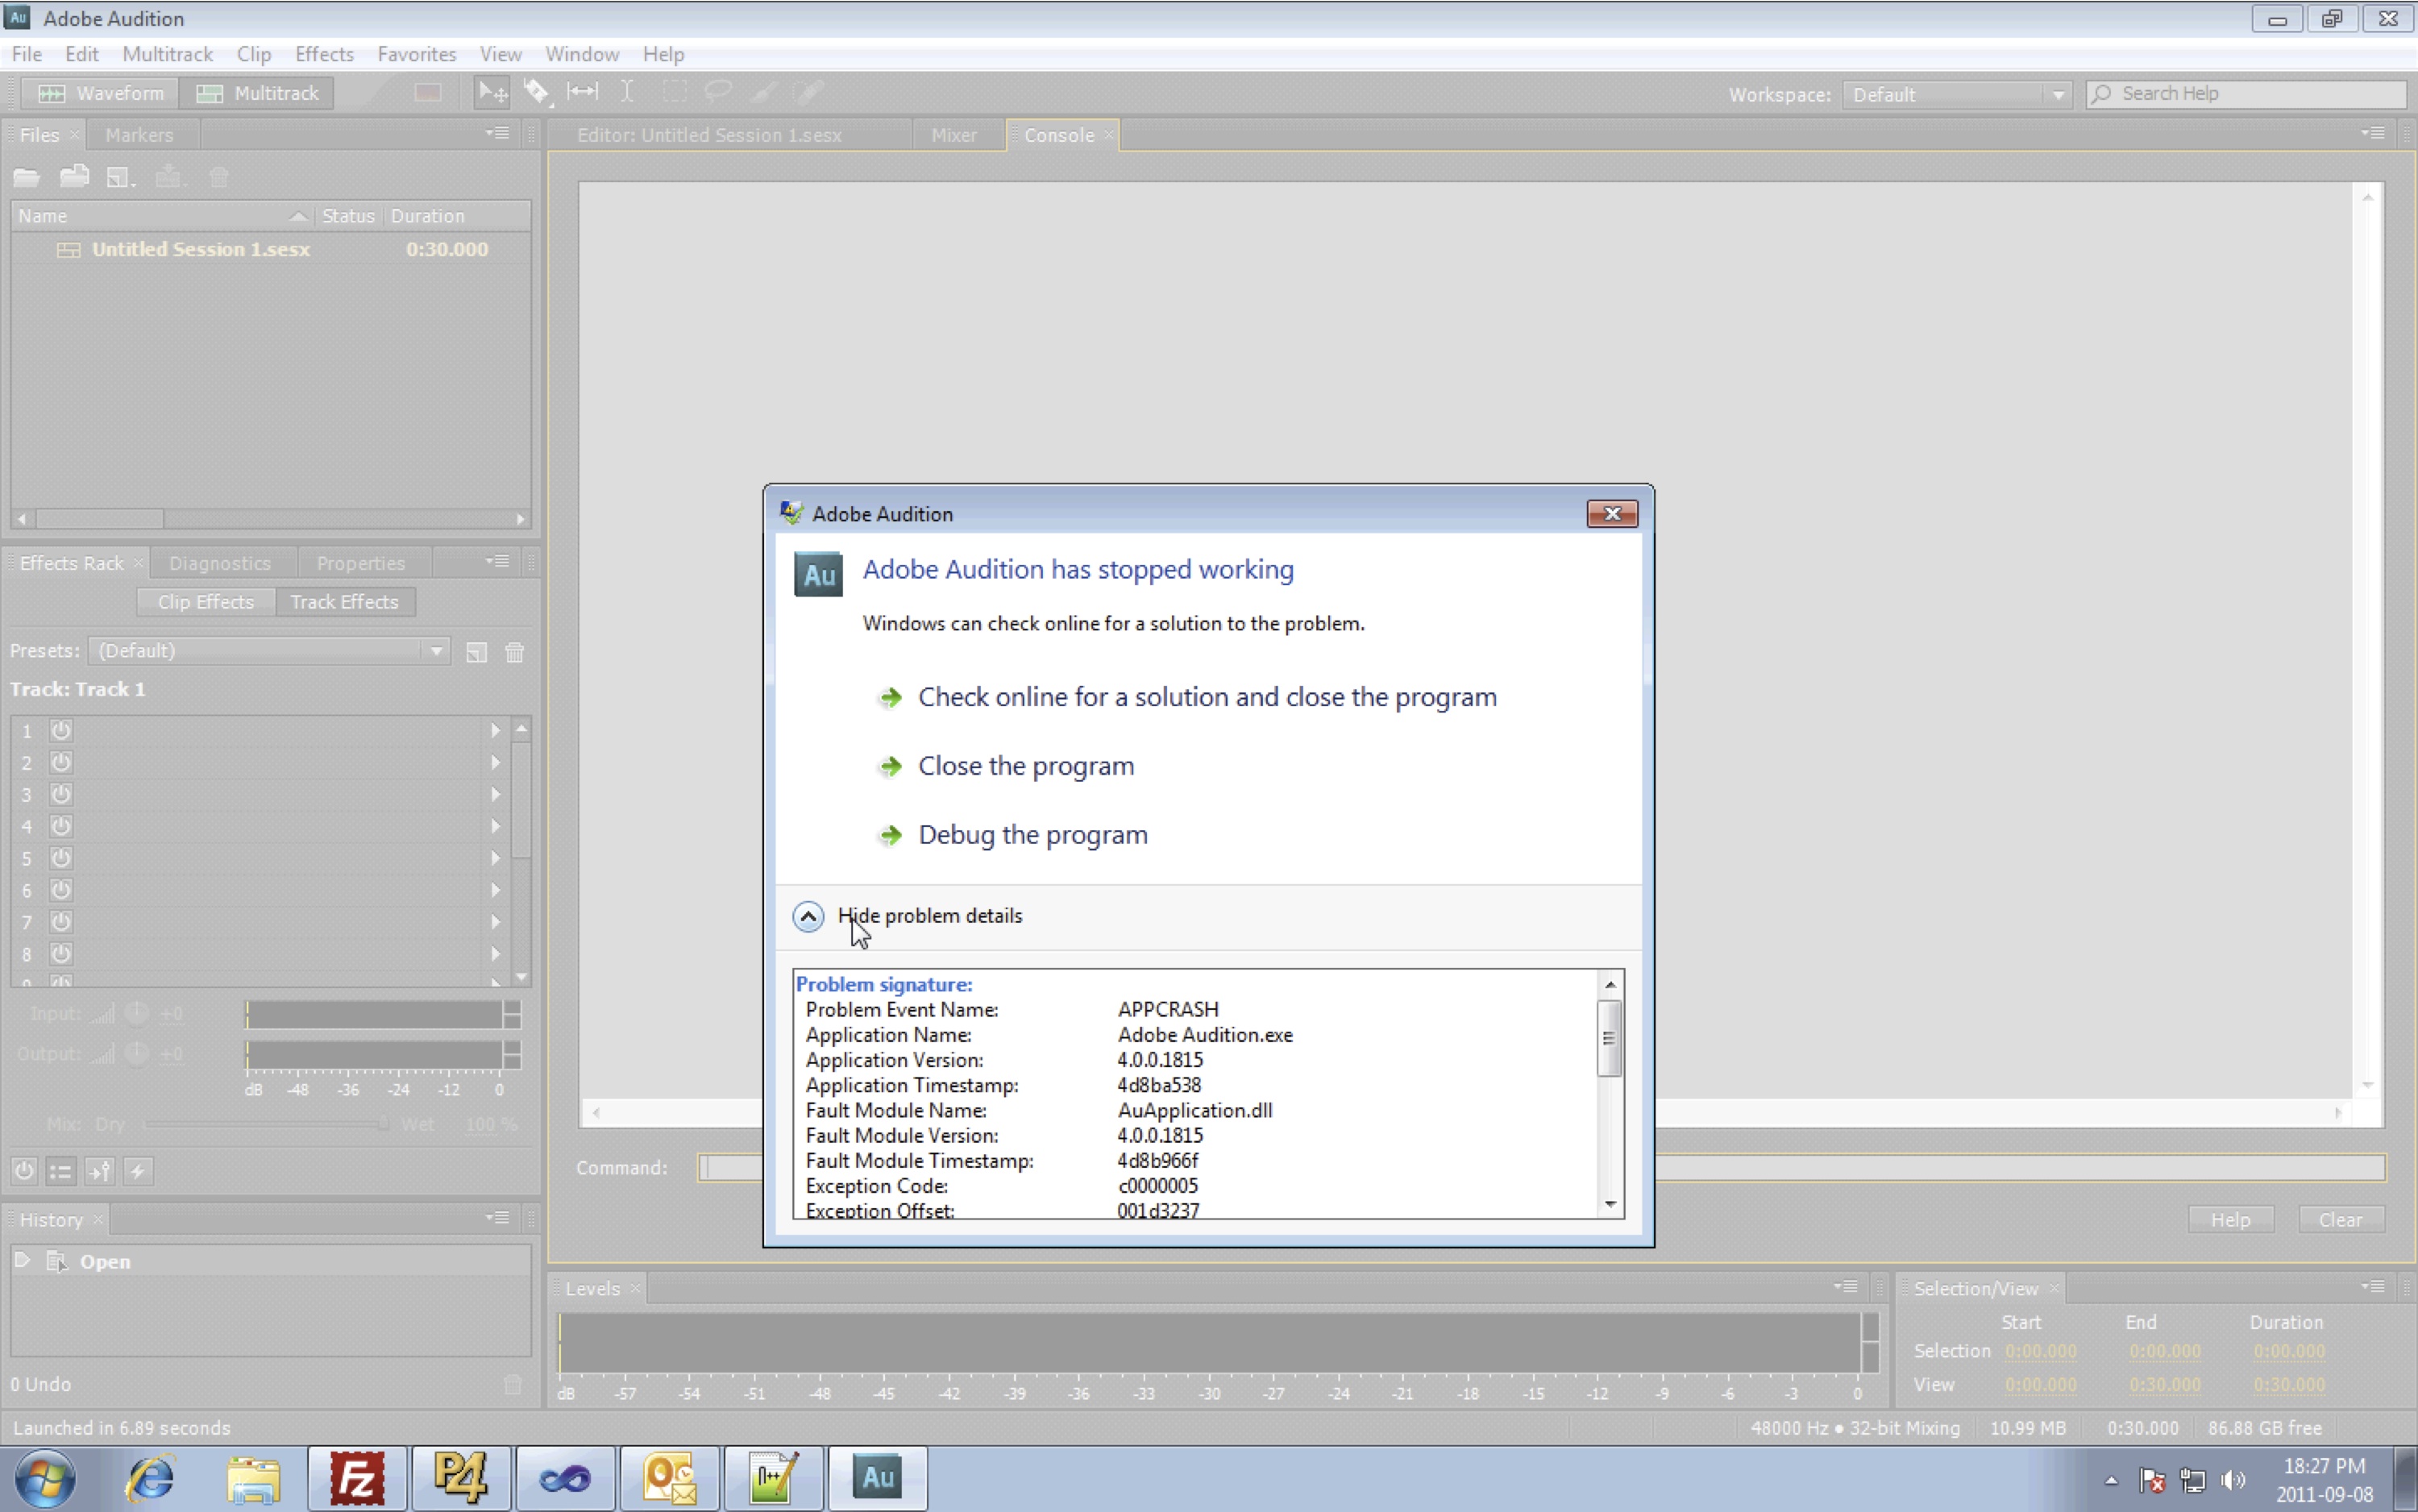Viewport: 2418px width, 1512px height.
Task: Click the Adobe Audition taskbar icon
Action: pyautogui.click(x=877, y=1478)
